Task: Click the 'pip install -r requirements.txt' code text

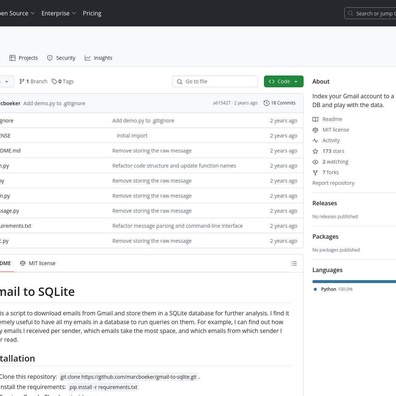Action: 103,387
